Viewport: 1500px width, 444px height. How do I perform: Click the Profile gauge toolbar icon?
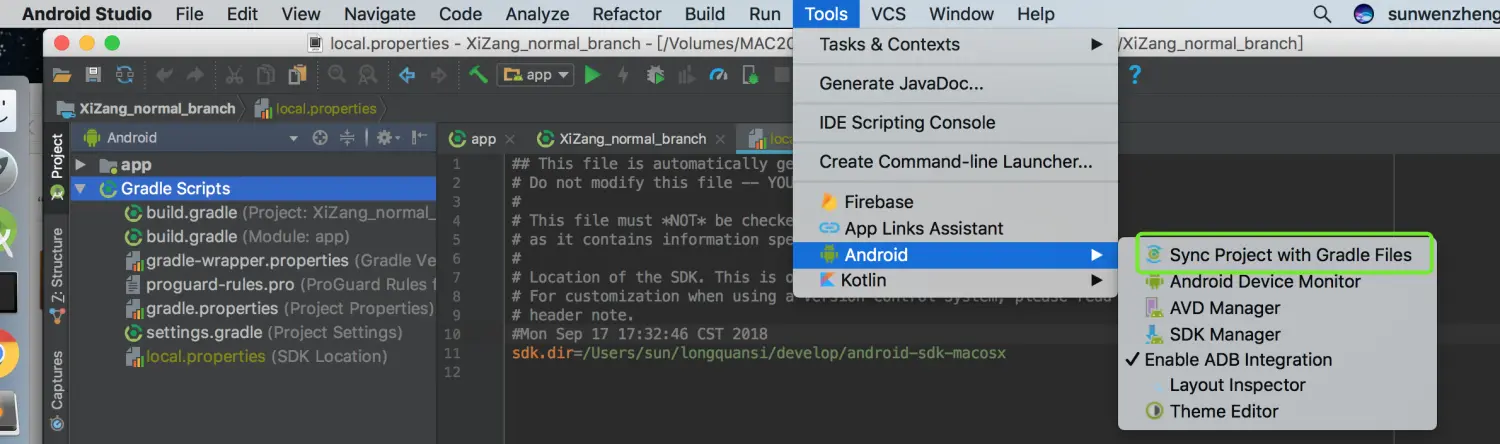pos(718,75)
